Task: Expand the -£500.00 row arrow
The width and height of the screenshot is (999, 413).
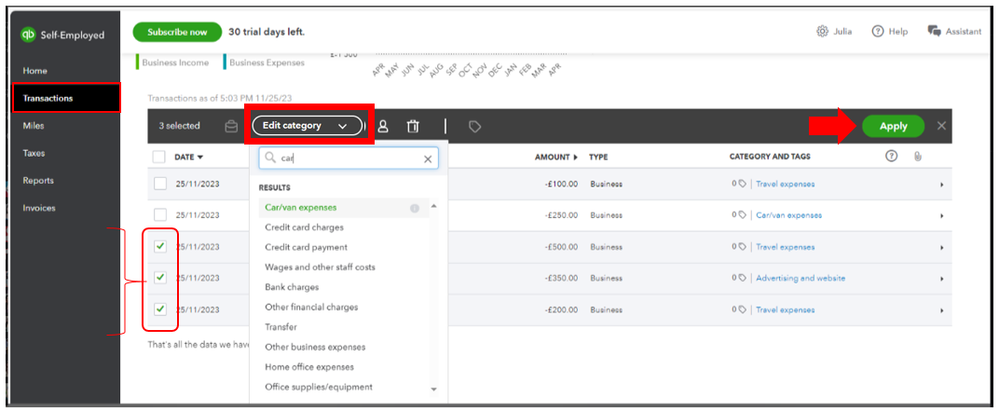Action: (x=941, y=247)
